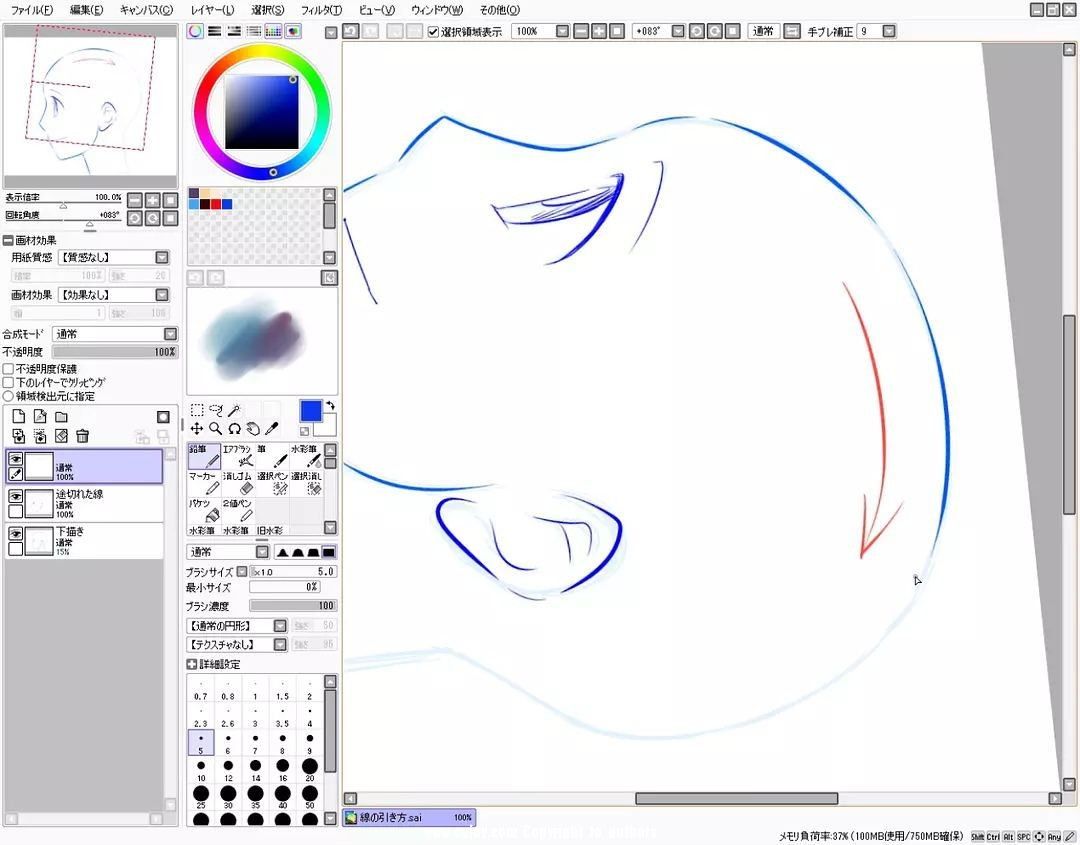Open the フィルタ(T) menu

[x=321, y=10]
